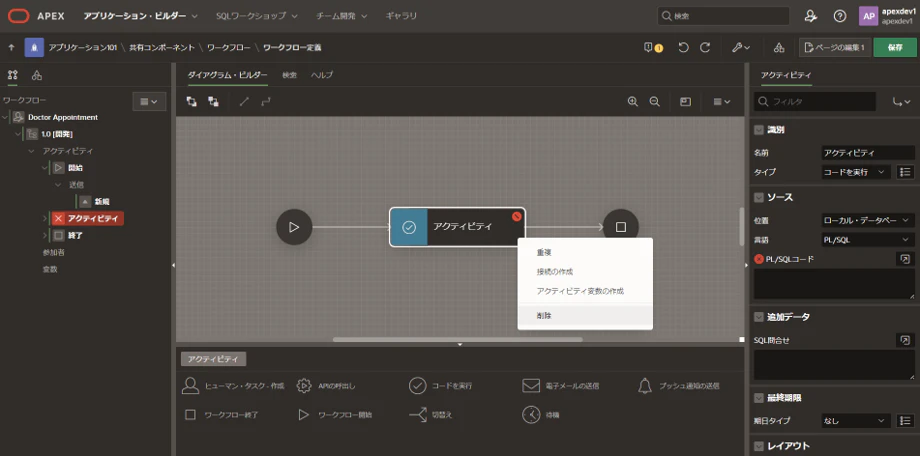The image size is (920, 456).
Task: Toggle the diagram navigator window icon
Action: pyautogui.click(x=685, y=102)
